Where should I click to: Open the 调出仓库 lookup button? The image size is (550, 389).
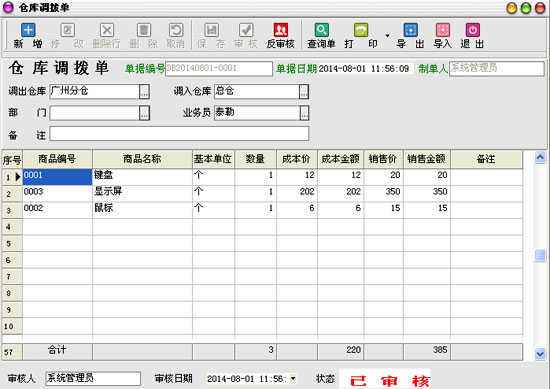(x=145, y=92)
